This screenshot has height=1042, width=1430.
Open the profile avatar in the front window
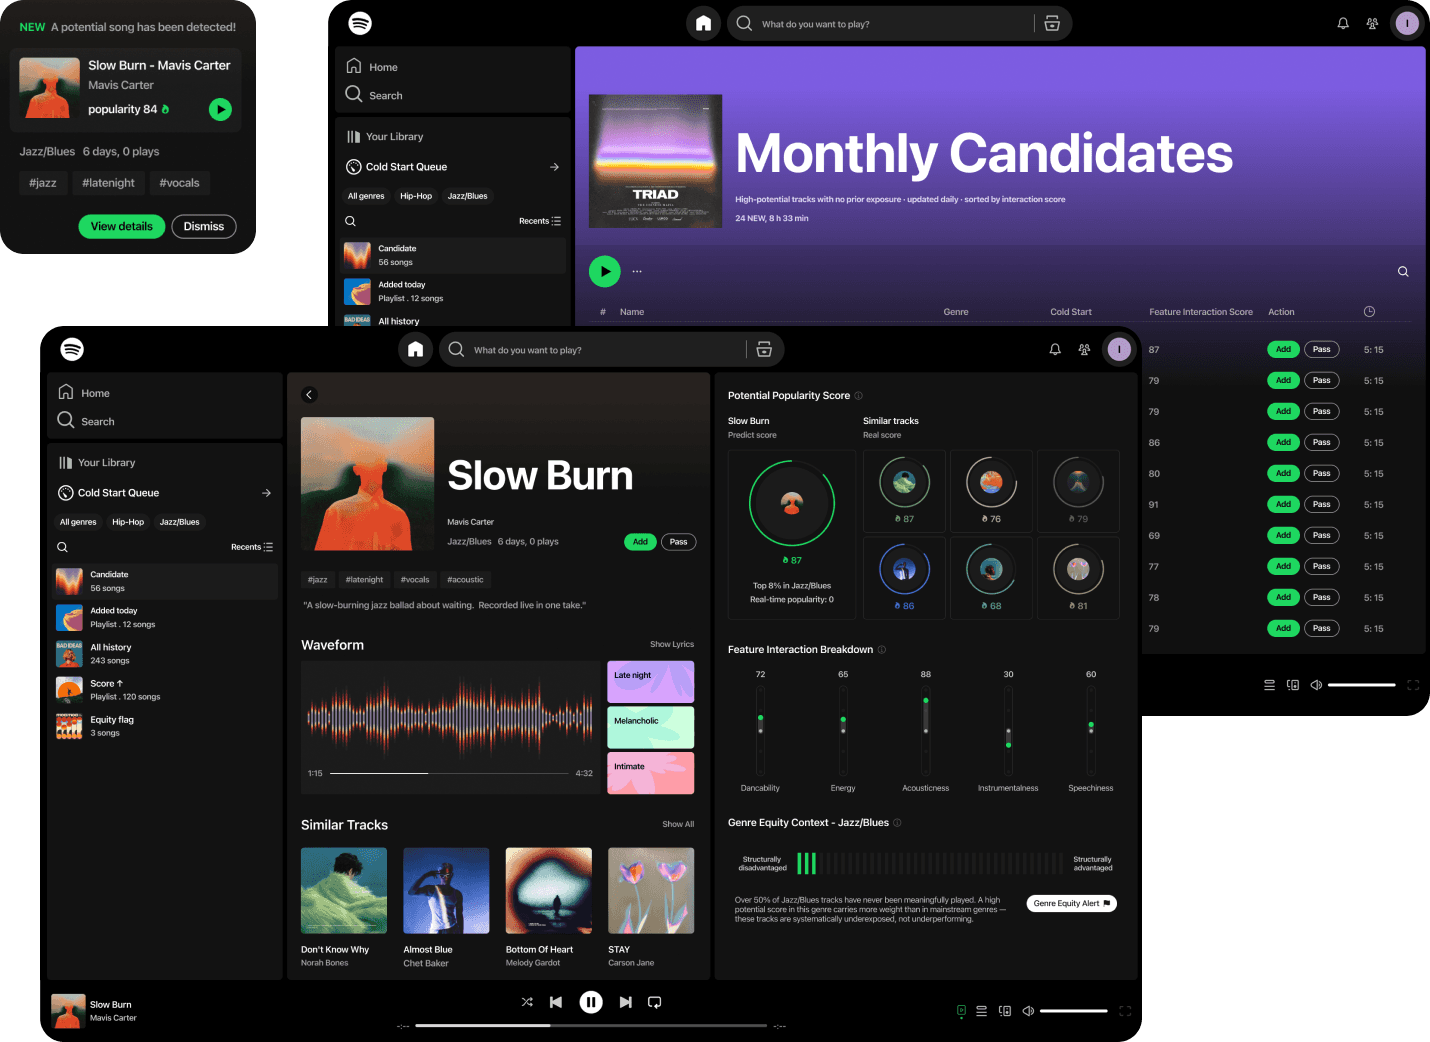1119,349
